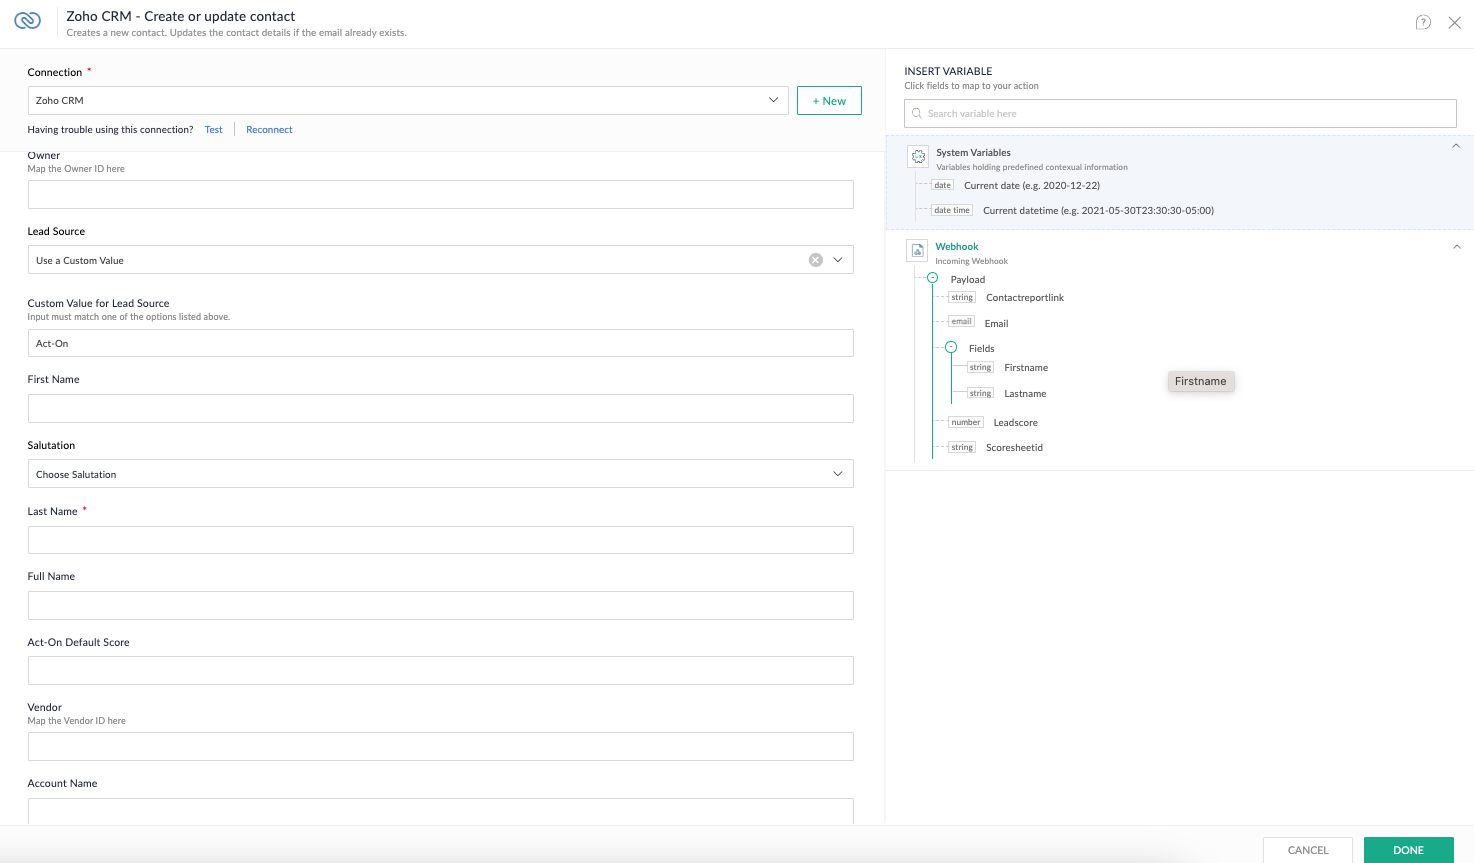Image resolution: width=1474 pixels, height=863 pixels.
Task: Click the string type tag beside Firstname
Action: point(980,368)
